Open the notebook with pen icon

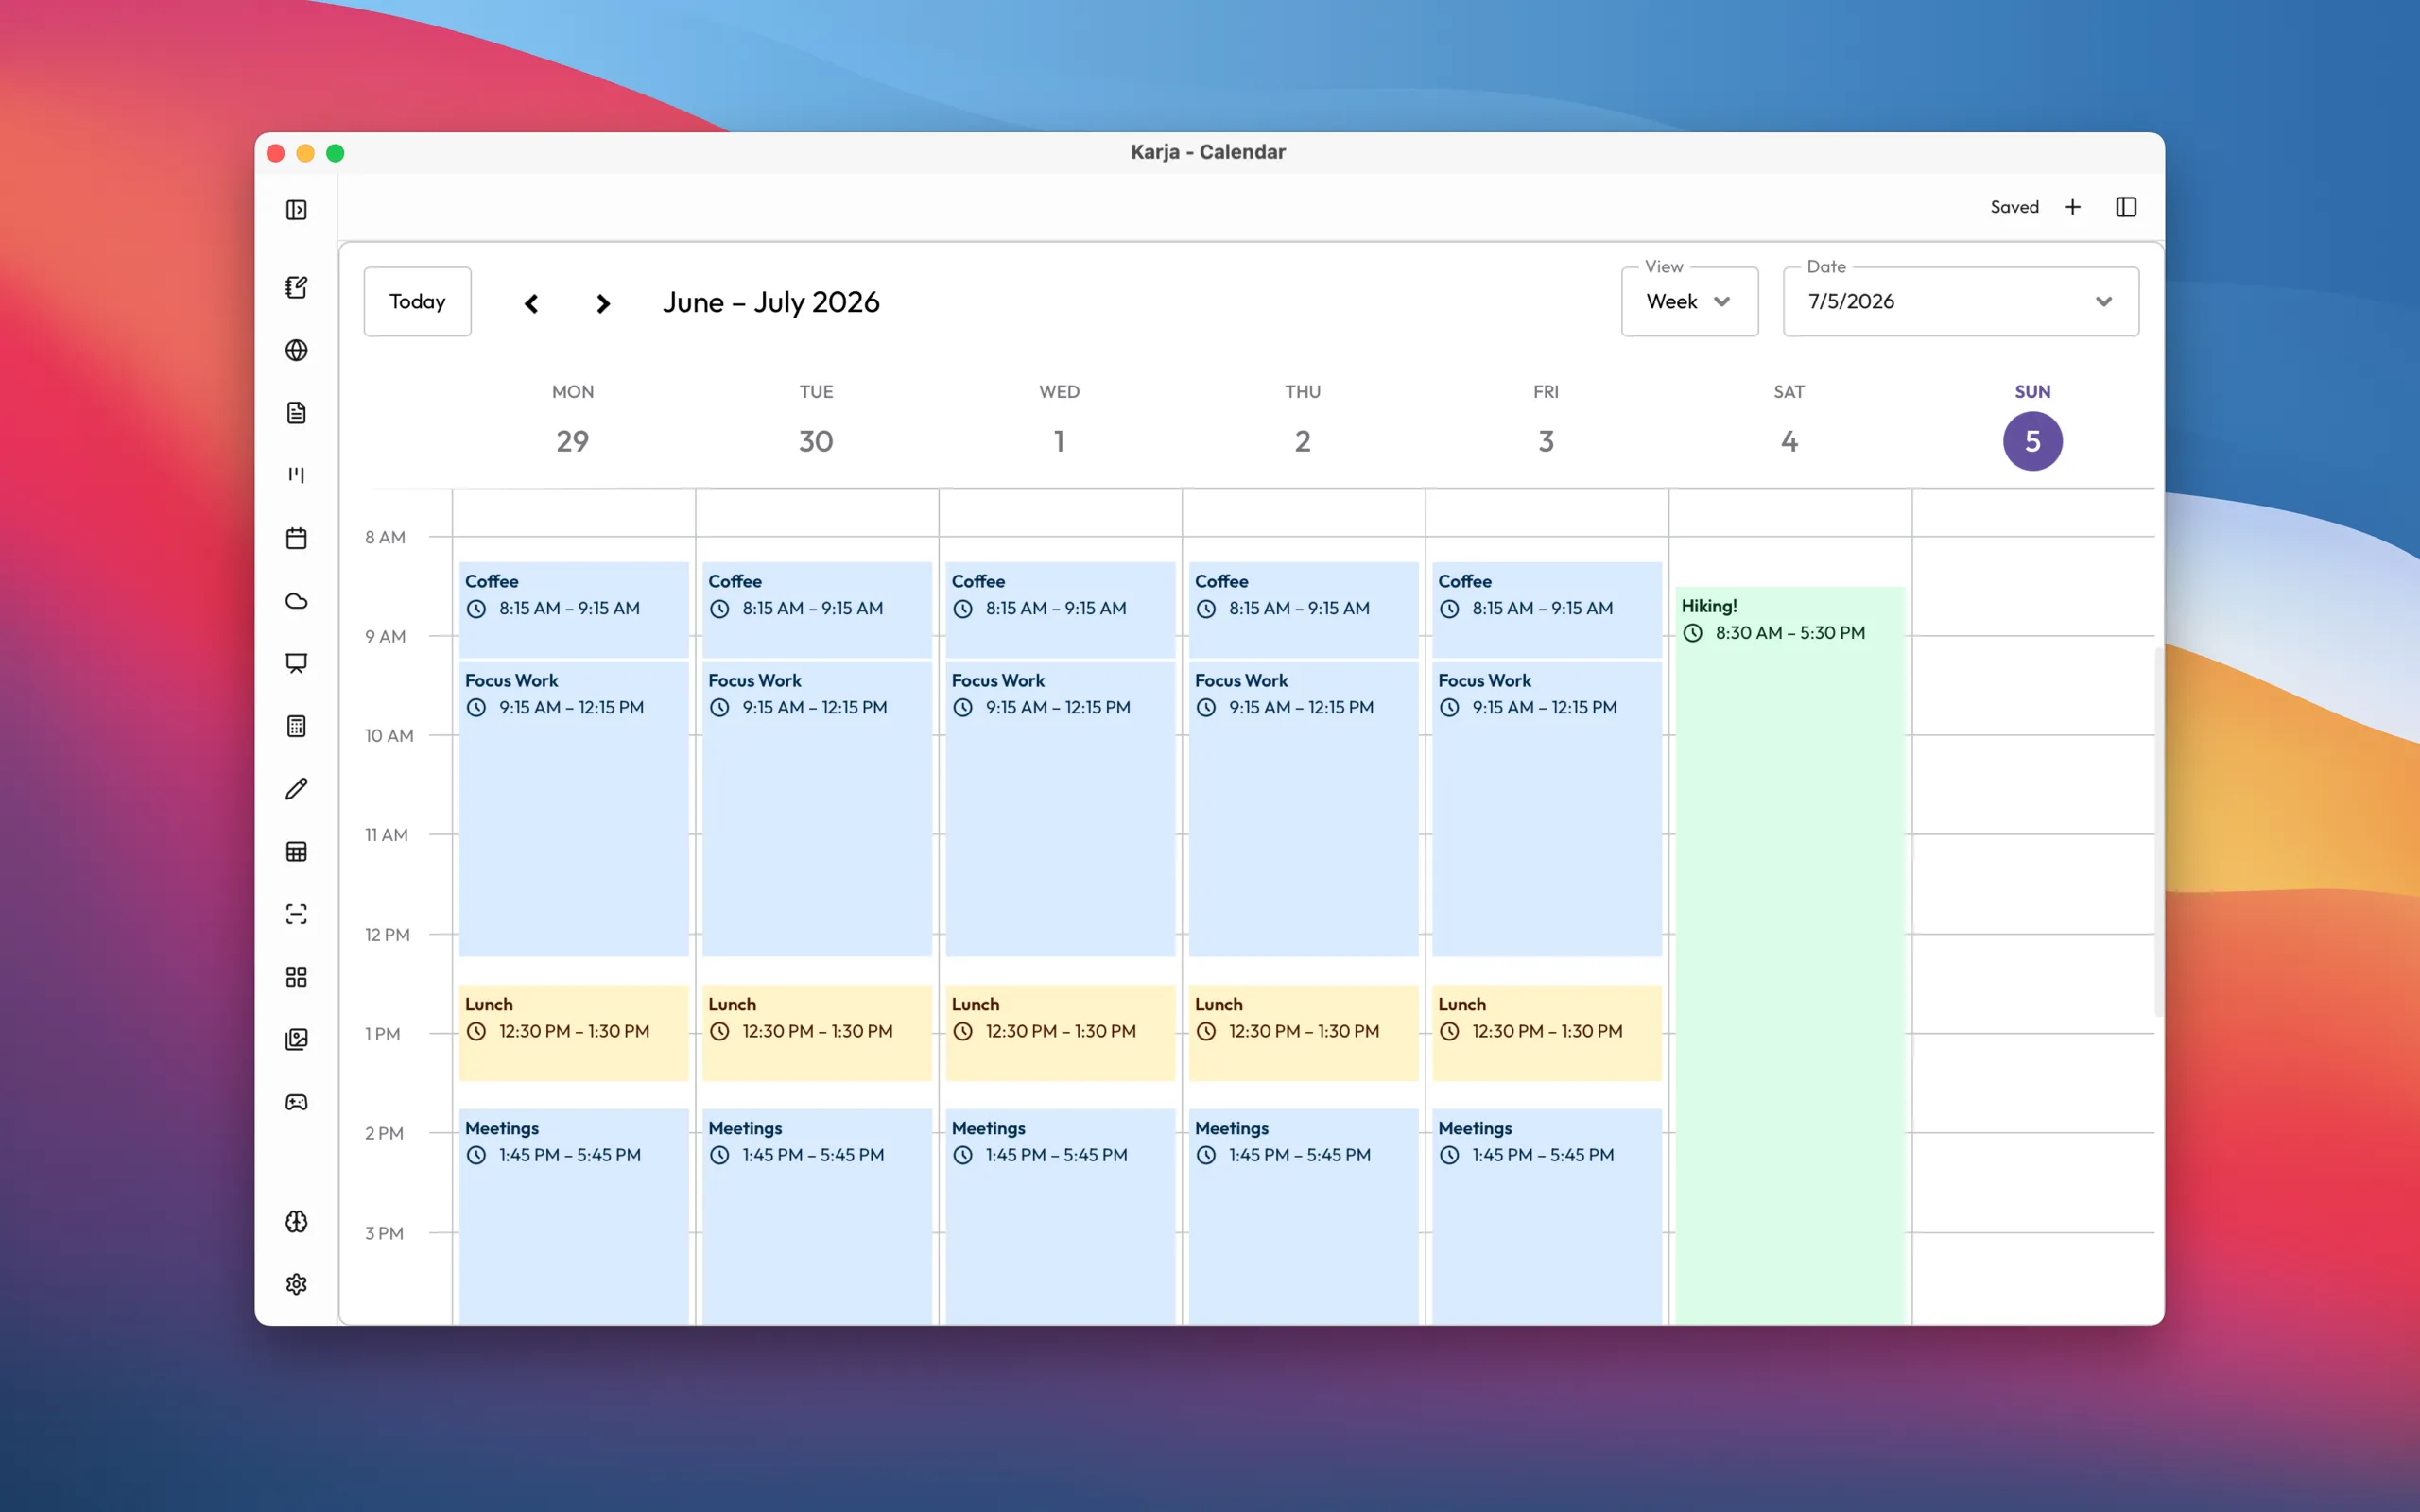pos(296,287)
